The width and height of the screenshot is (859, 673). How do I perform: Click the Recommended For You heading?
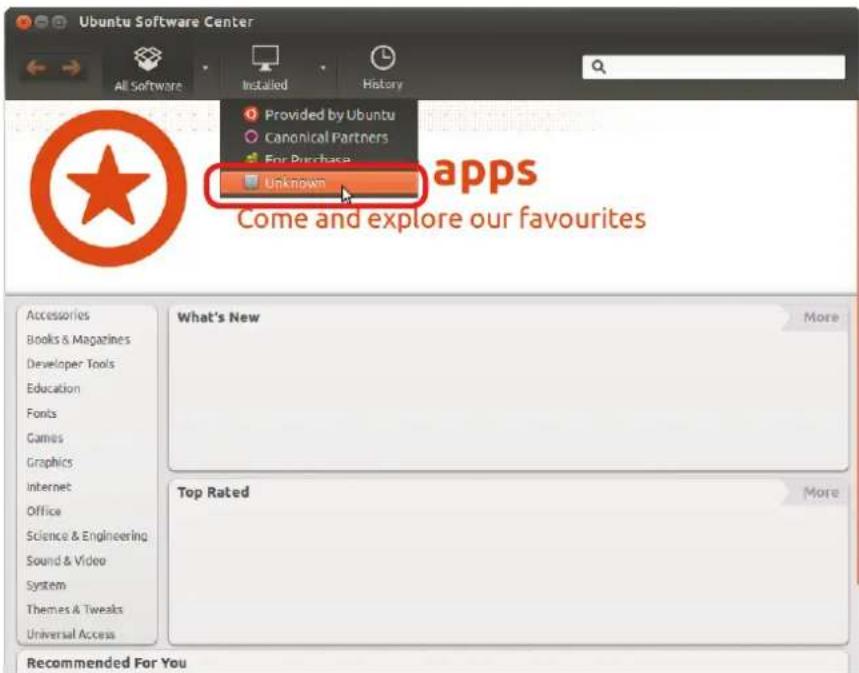pos(107,663)
